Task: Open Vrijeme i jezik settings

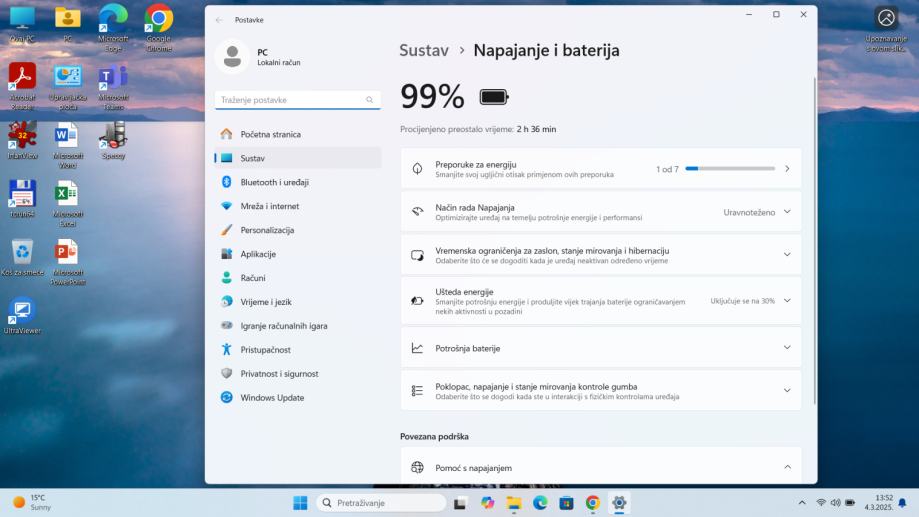Action: click(298, 302)
